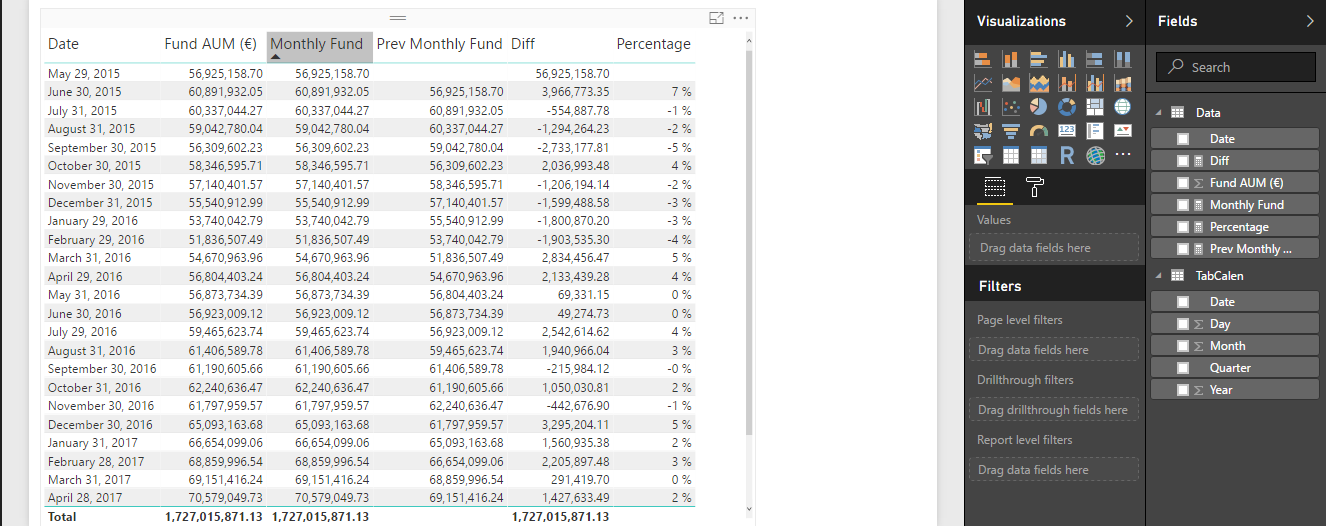Select the Donut chart visualization

point(1067,107)
